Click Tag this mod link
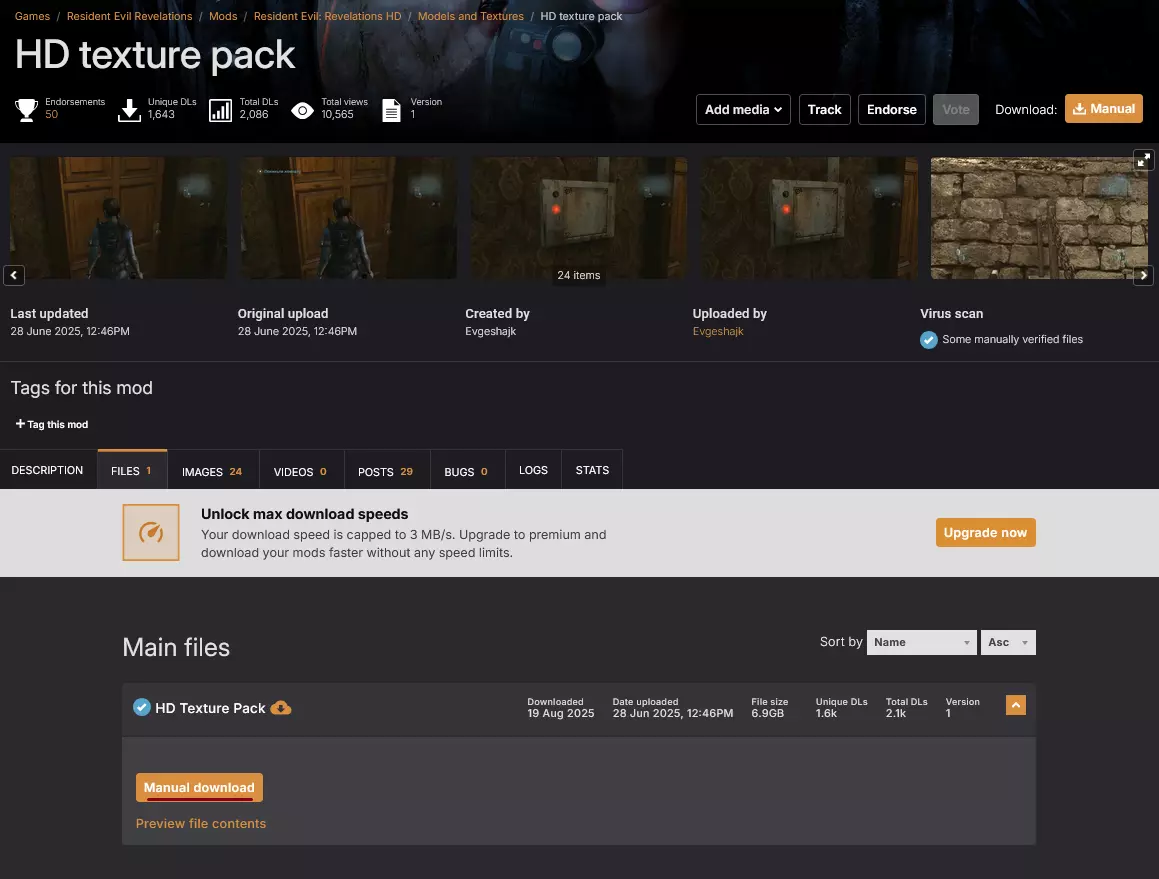The image size is (1159, 879). tap(52, 424)
